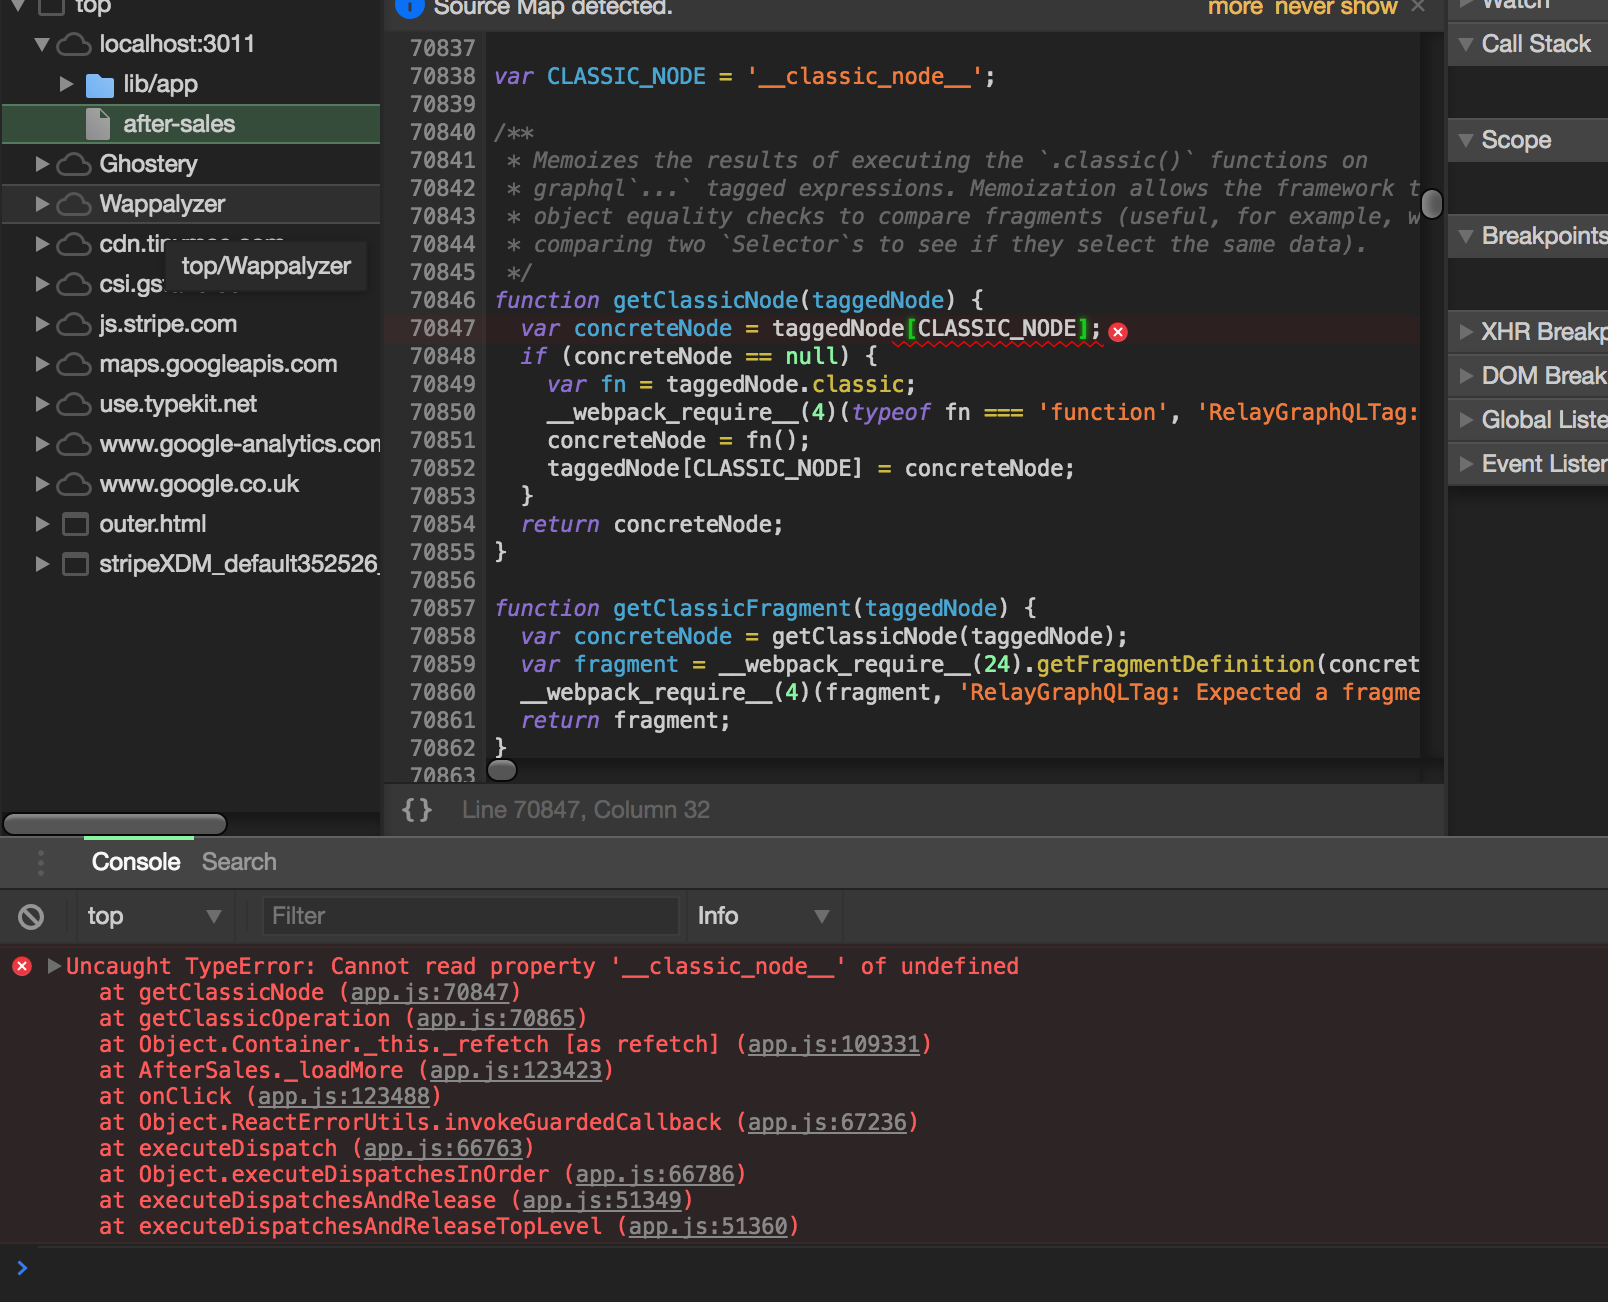Open app.js:67236 link in stack trace
The image size is (1608, 1302).
827,1122
